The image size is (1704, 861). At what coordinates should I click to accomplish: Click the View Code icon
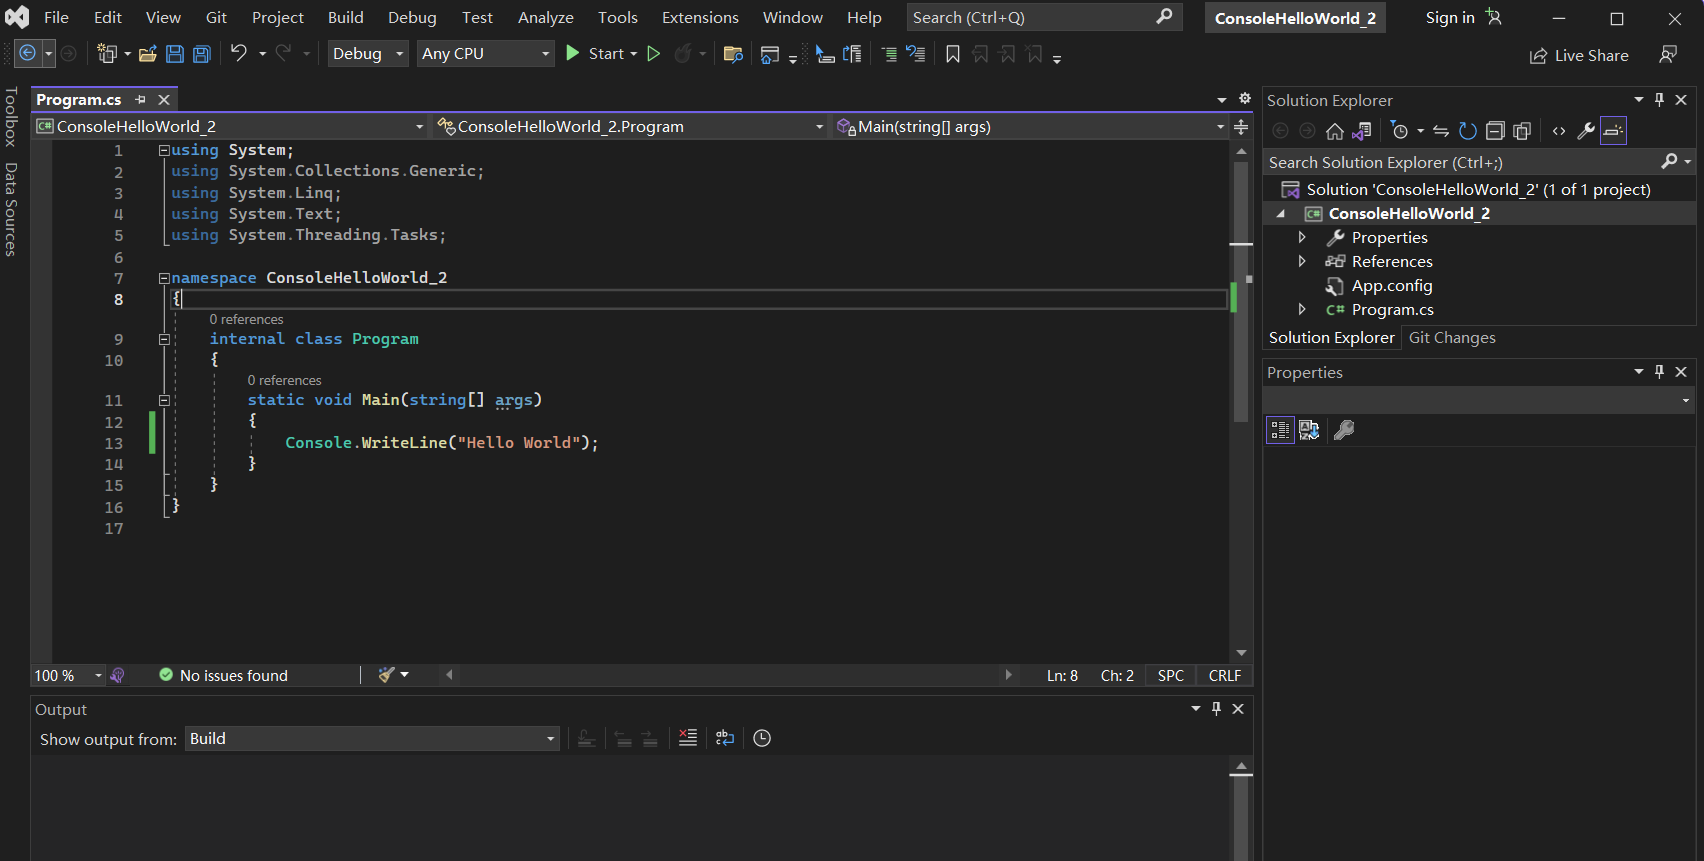point(1559,131)
